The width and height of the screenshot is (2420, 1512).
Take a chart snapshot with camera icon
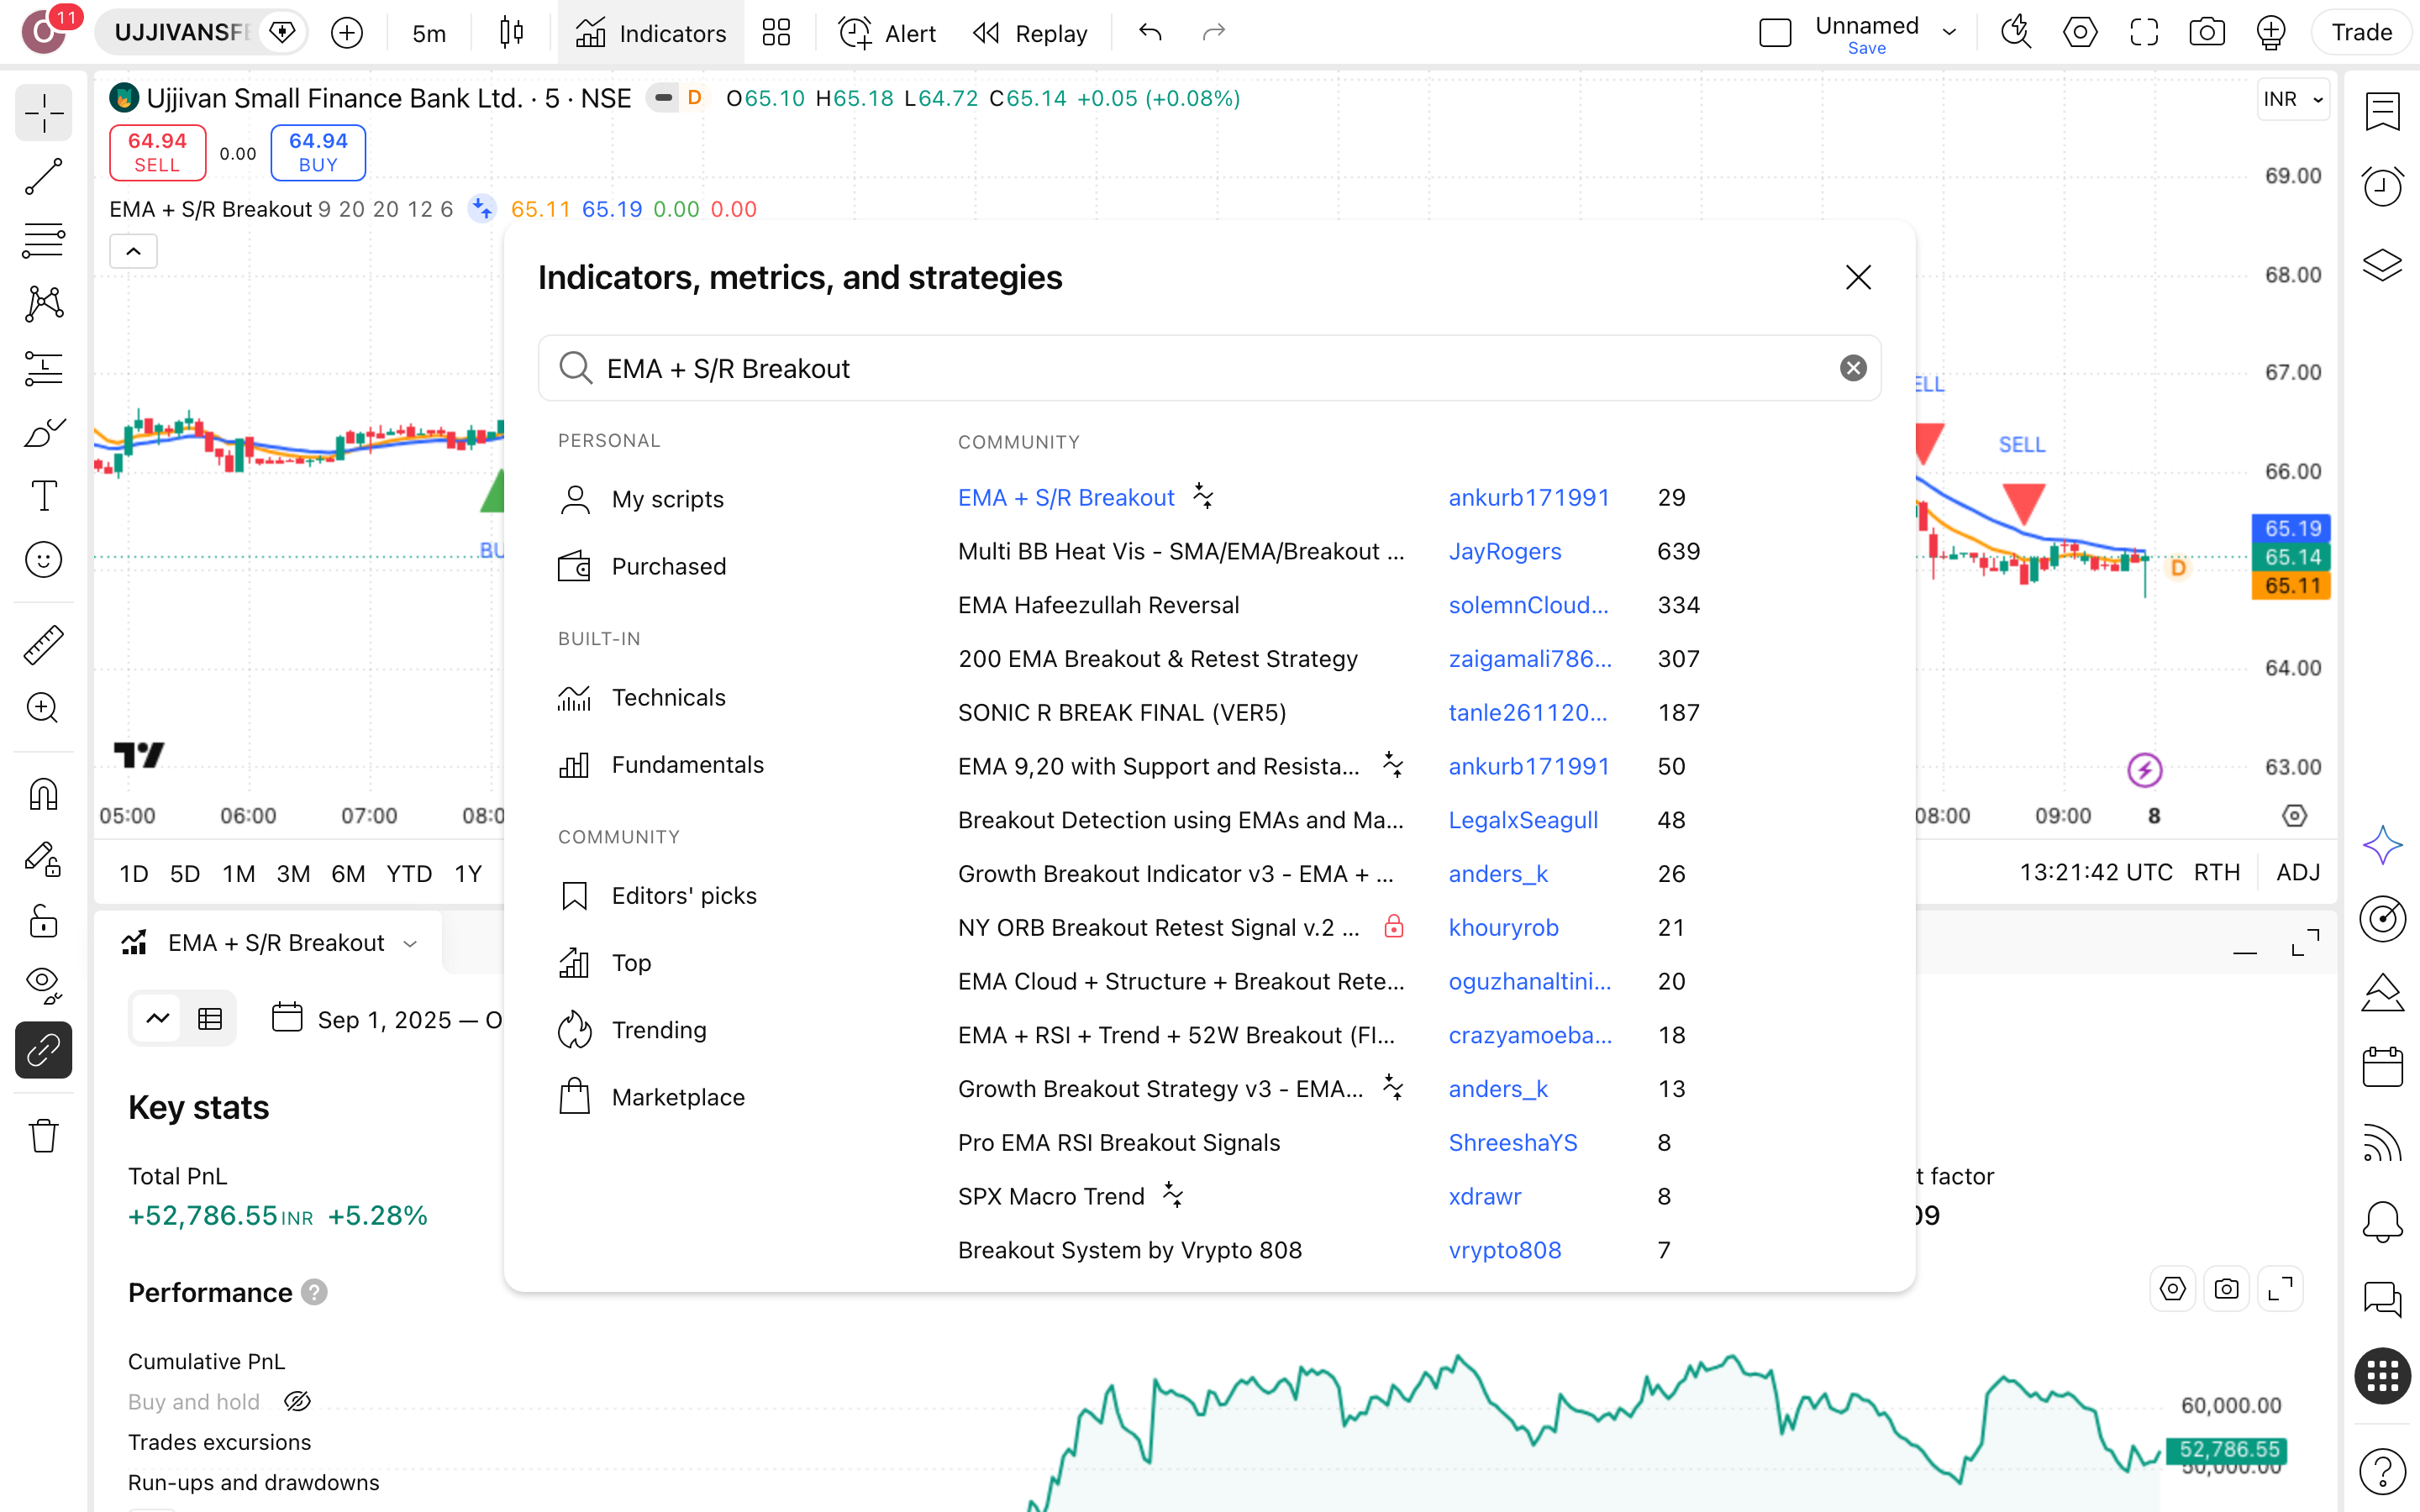point(2207,33)
